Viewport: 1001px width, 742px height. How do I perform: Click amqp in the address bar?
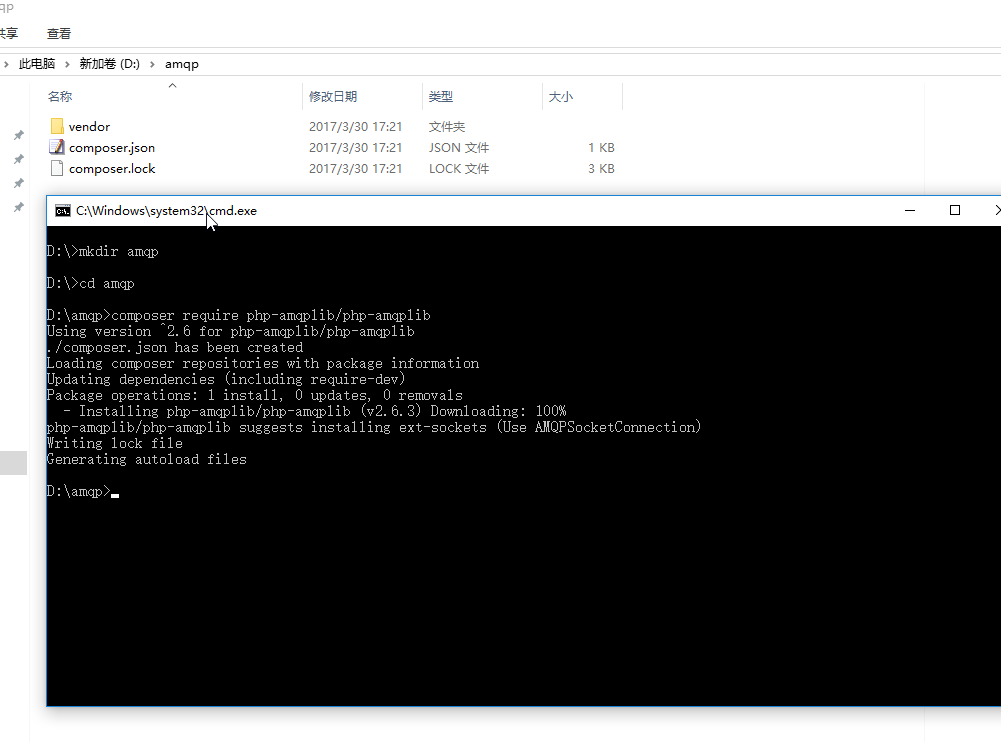[182, 64]
